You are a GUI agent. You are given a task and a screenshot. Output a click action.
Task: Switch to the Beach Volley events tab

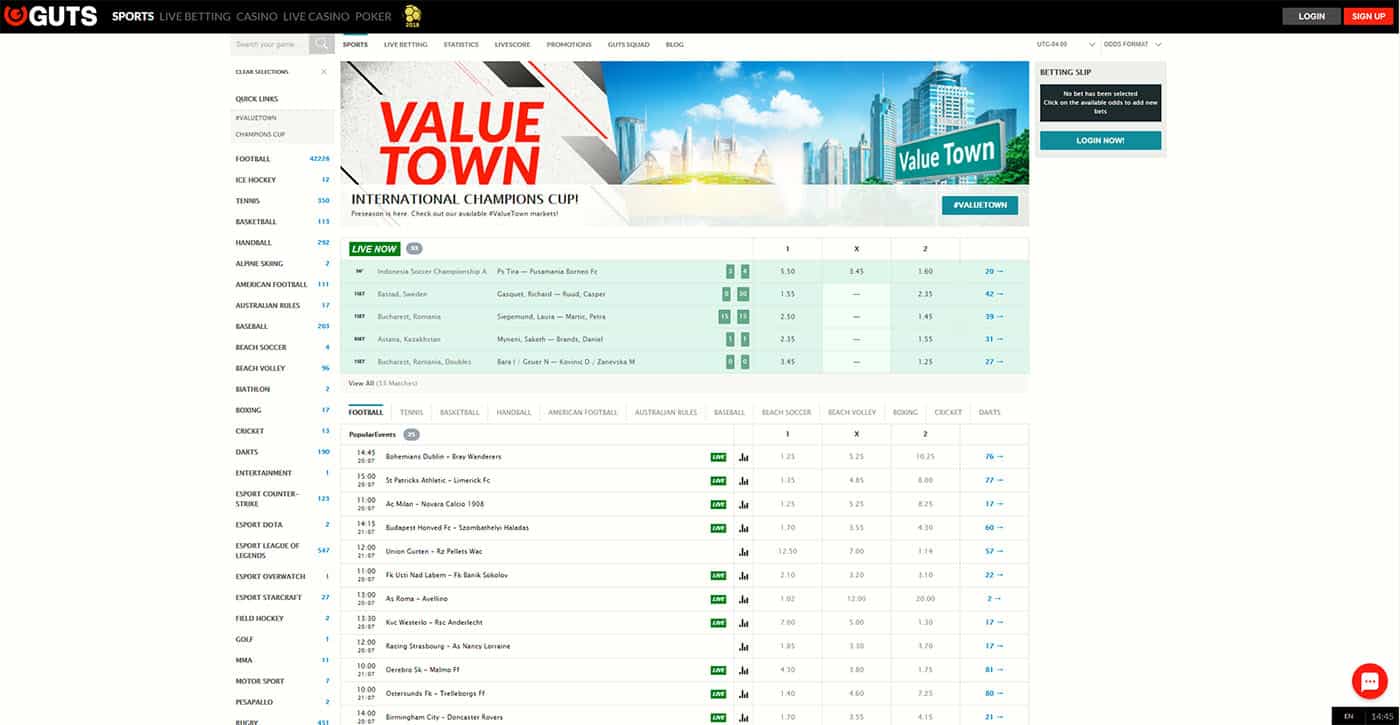[852, 413]
